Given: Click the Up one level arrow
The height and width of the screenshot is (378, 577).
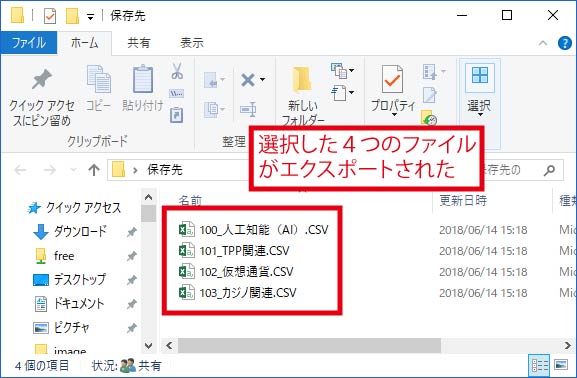Looking at the screenshot, I should [94, 170].
